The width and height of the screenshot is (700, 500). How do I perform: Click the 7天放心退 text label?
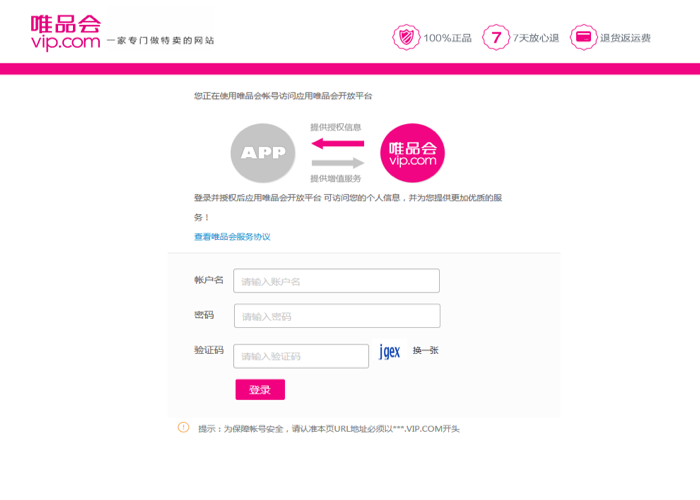click(537, 38)
